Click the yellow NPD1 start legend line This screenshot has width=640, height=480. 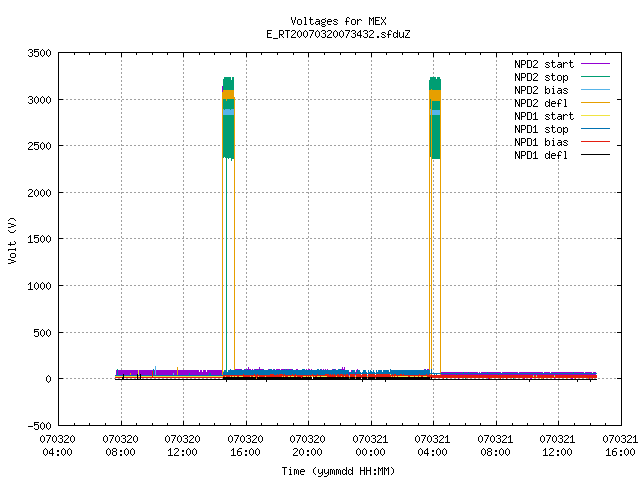tap(595, 116)
